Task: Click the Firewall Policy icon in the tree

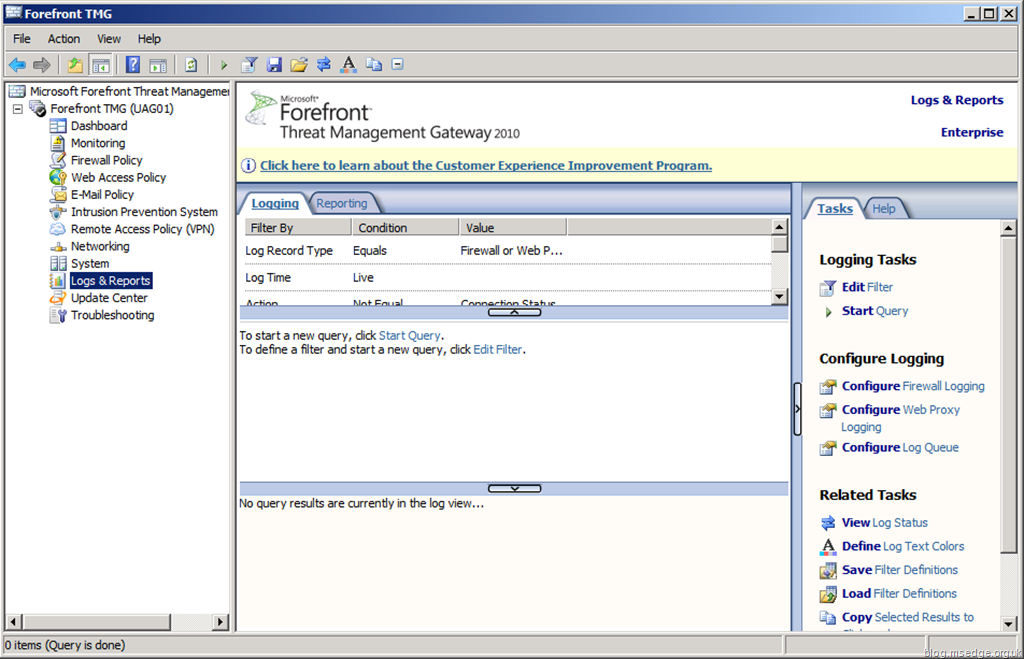Action: tap(58, 160)
